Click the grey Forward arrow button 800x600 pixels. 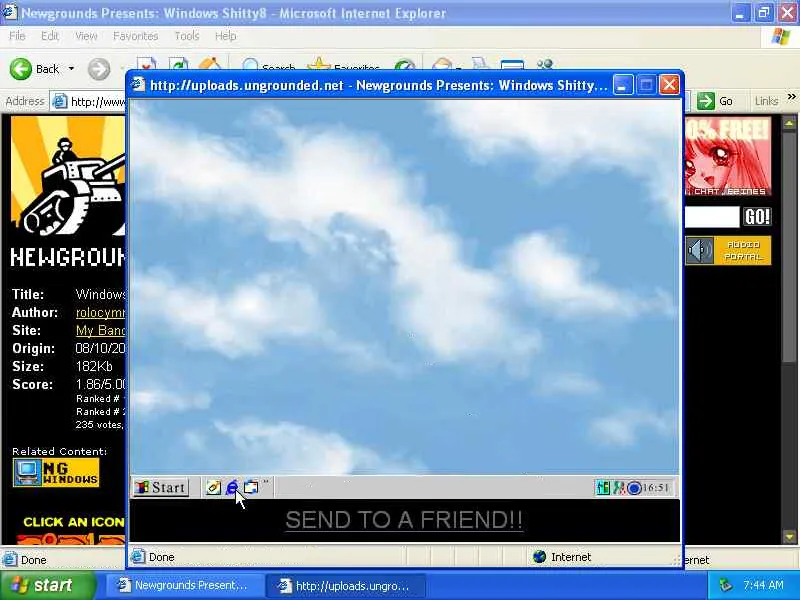pyautogui.click(x=98, y=69)
